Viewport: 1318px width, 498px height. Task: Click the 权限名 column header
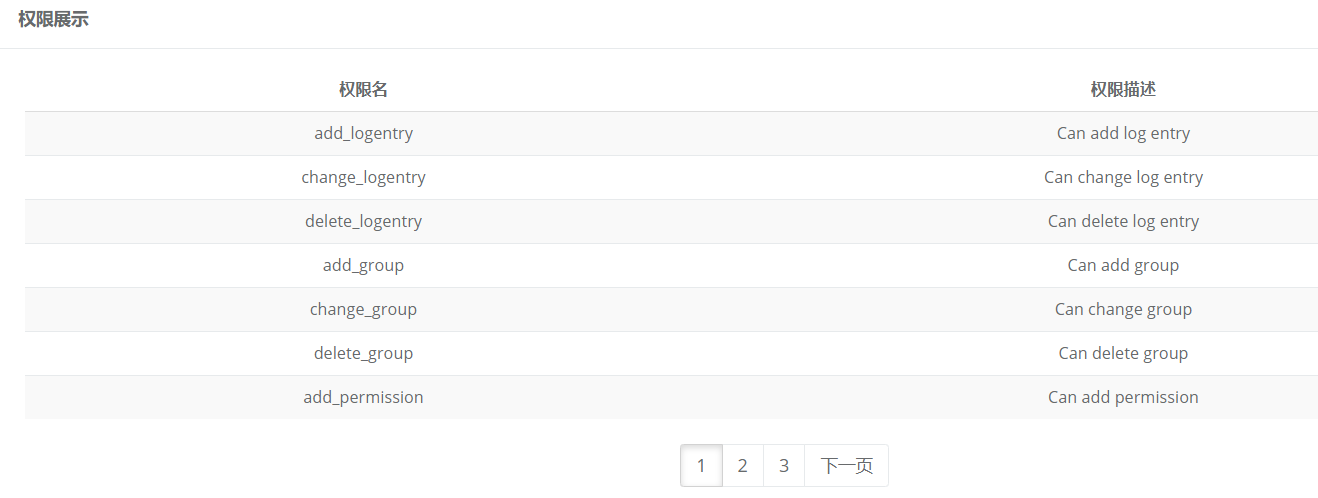pos(363,90)
